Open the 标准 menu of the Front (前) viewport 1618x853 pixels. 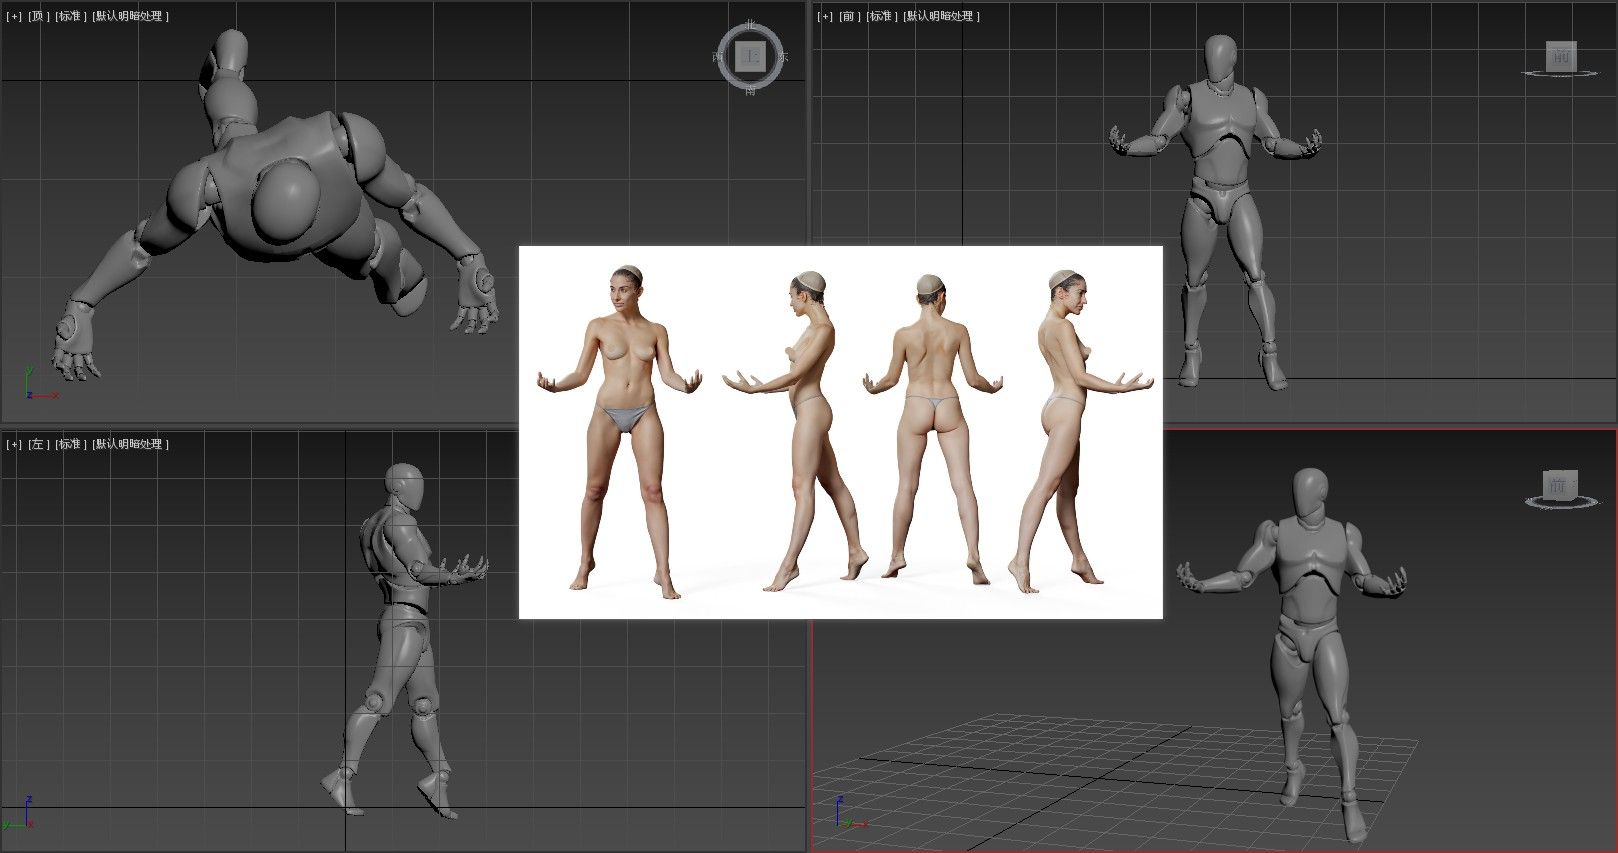pyautogui.click(x=881, y=16)
